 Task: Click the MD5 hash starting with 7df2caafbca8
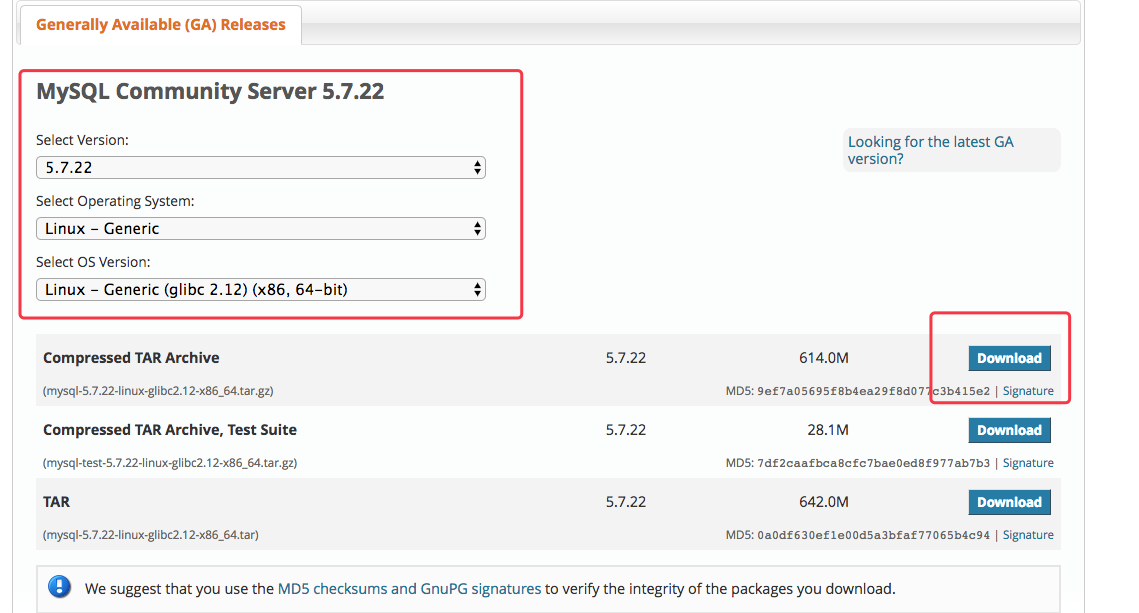coord(873,463)
